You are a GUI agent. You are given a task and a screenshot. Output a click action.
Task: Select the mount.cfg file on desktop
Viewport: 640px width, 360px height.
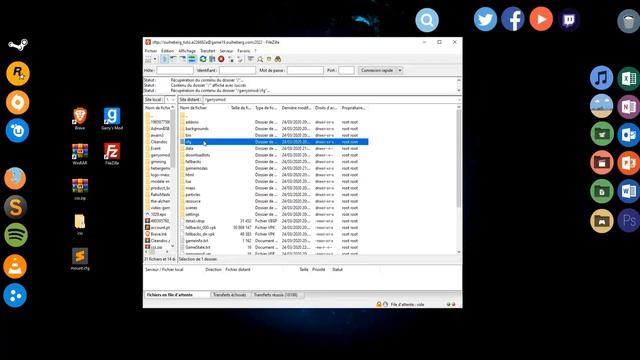point(80,259)
